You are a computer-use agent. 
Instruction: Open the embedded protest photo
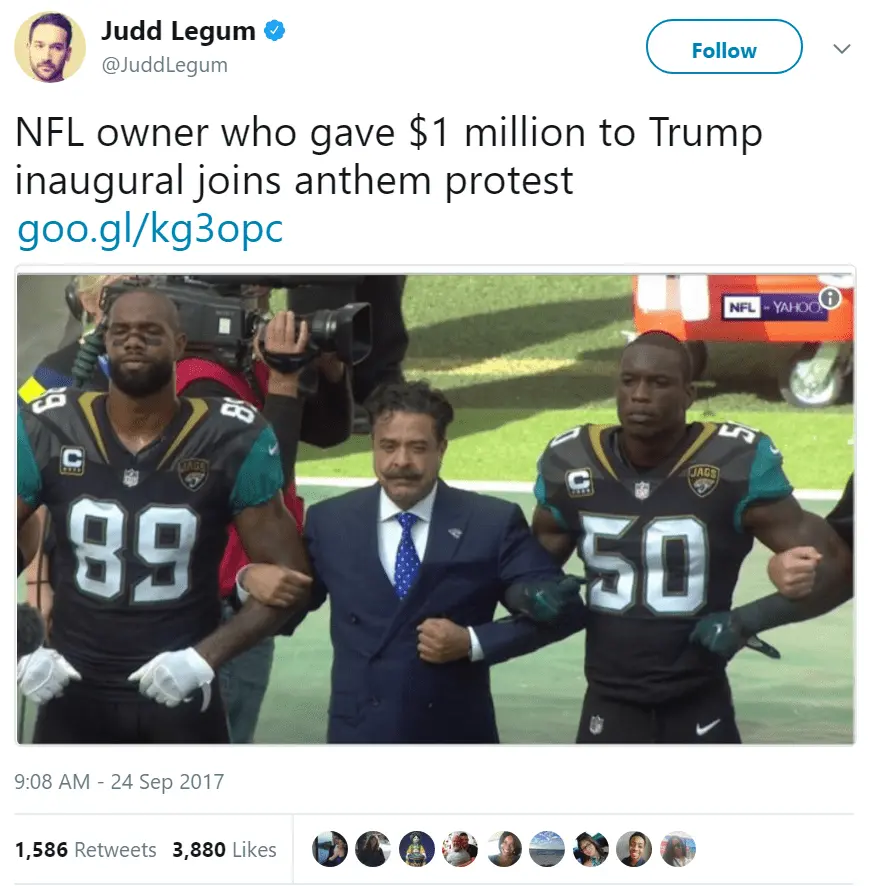(435, 509)
